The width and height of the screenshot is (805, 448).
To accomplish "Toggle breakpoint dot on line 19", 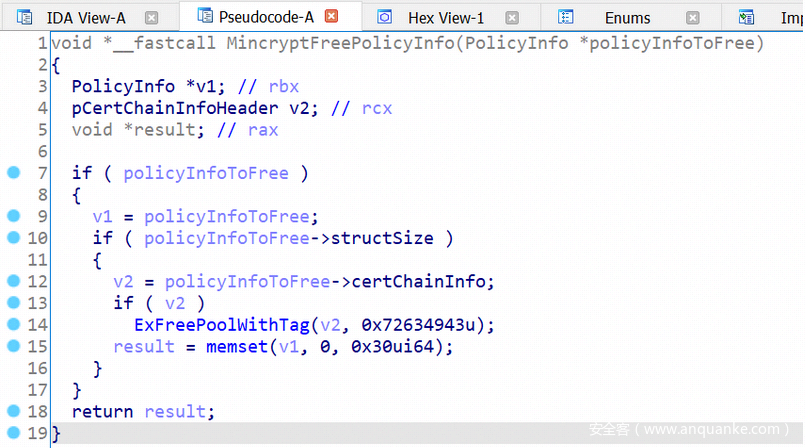I will (x=14, y=433).
